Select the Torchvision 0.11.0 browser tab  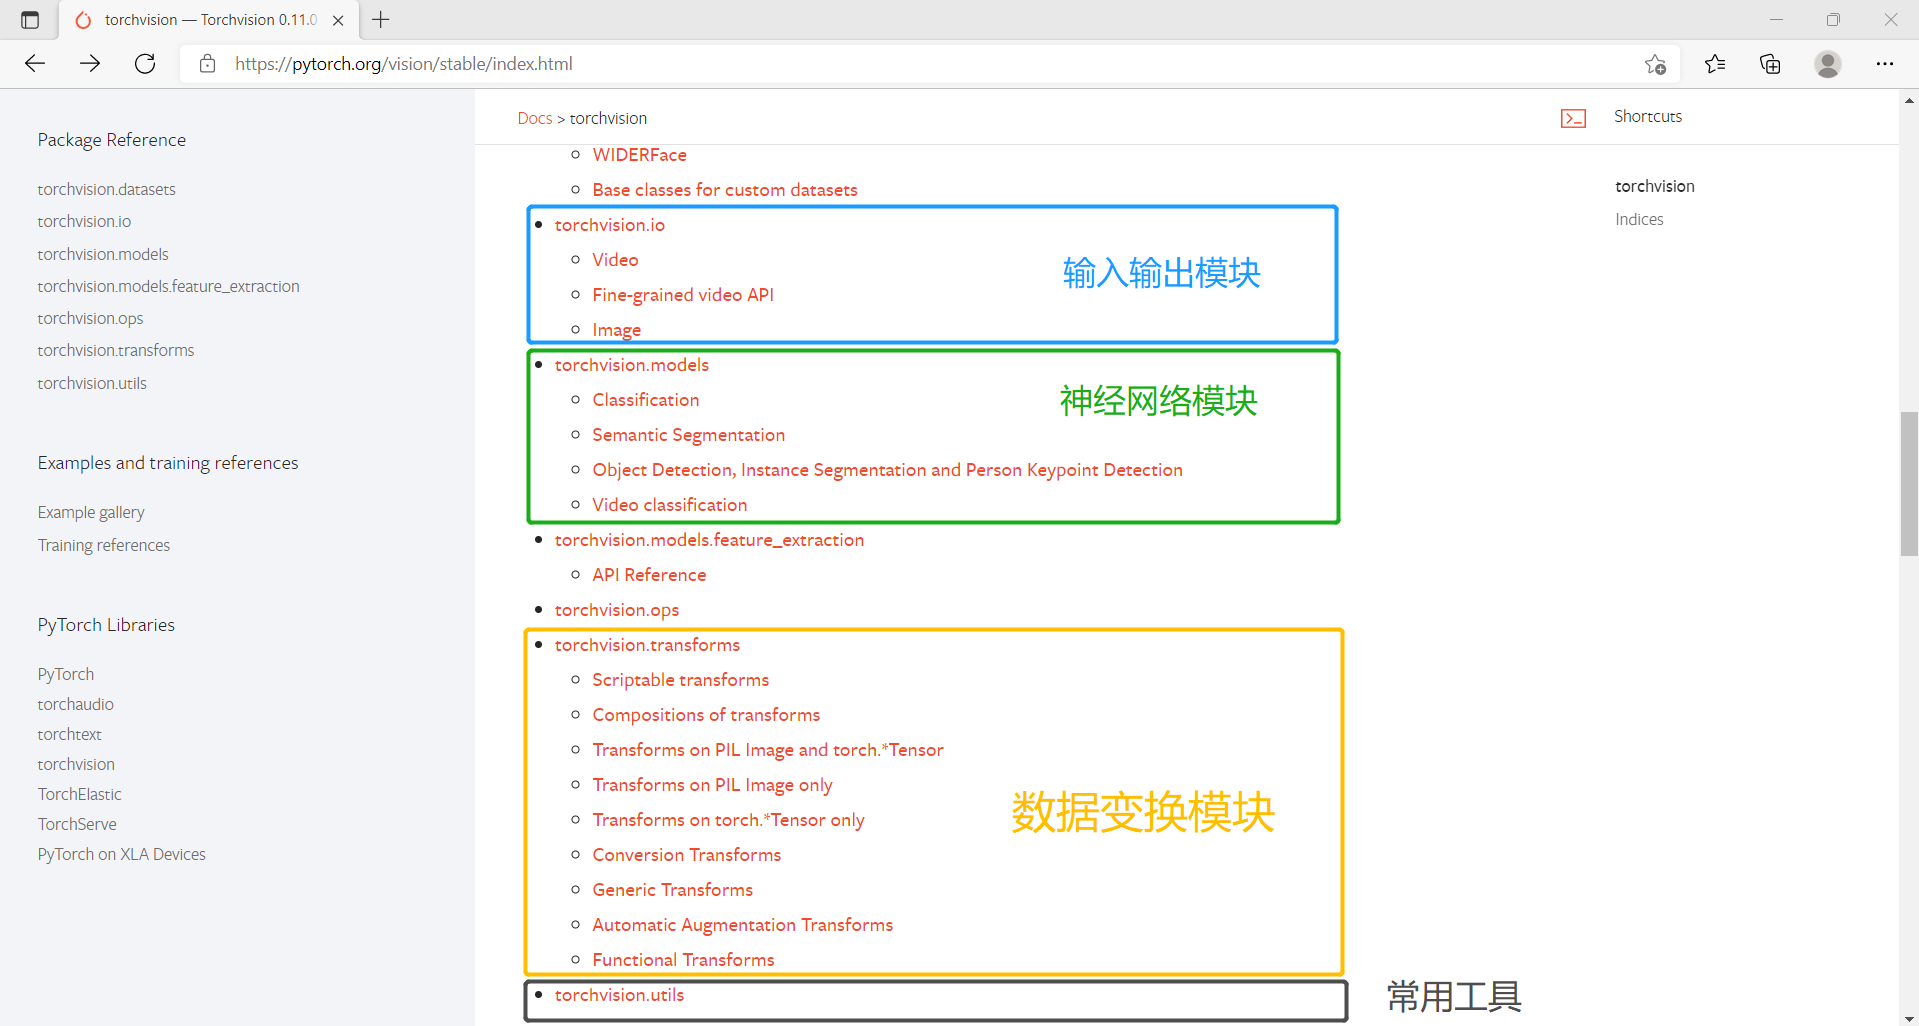click(200, 19)
